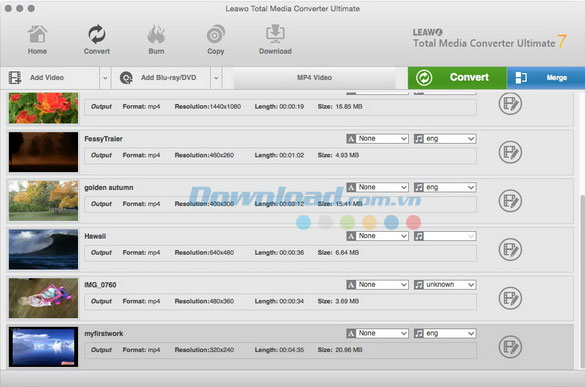Screen dimensions: 585x387
Task: Open the golden autumn audio eng dropdown
Action: [x=450, y=187]
